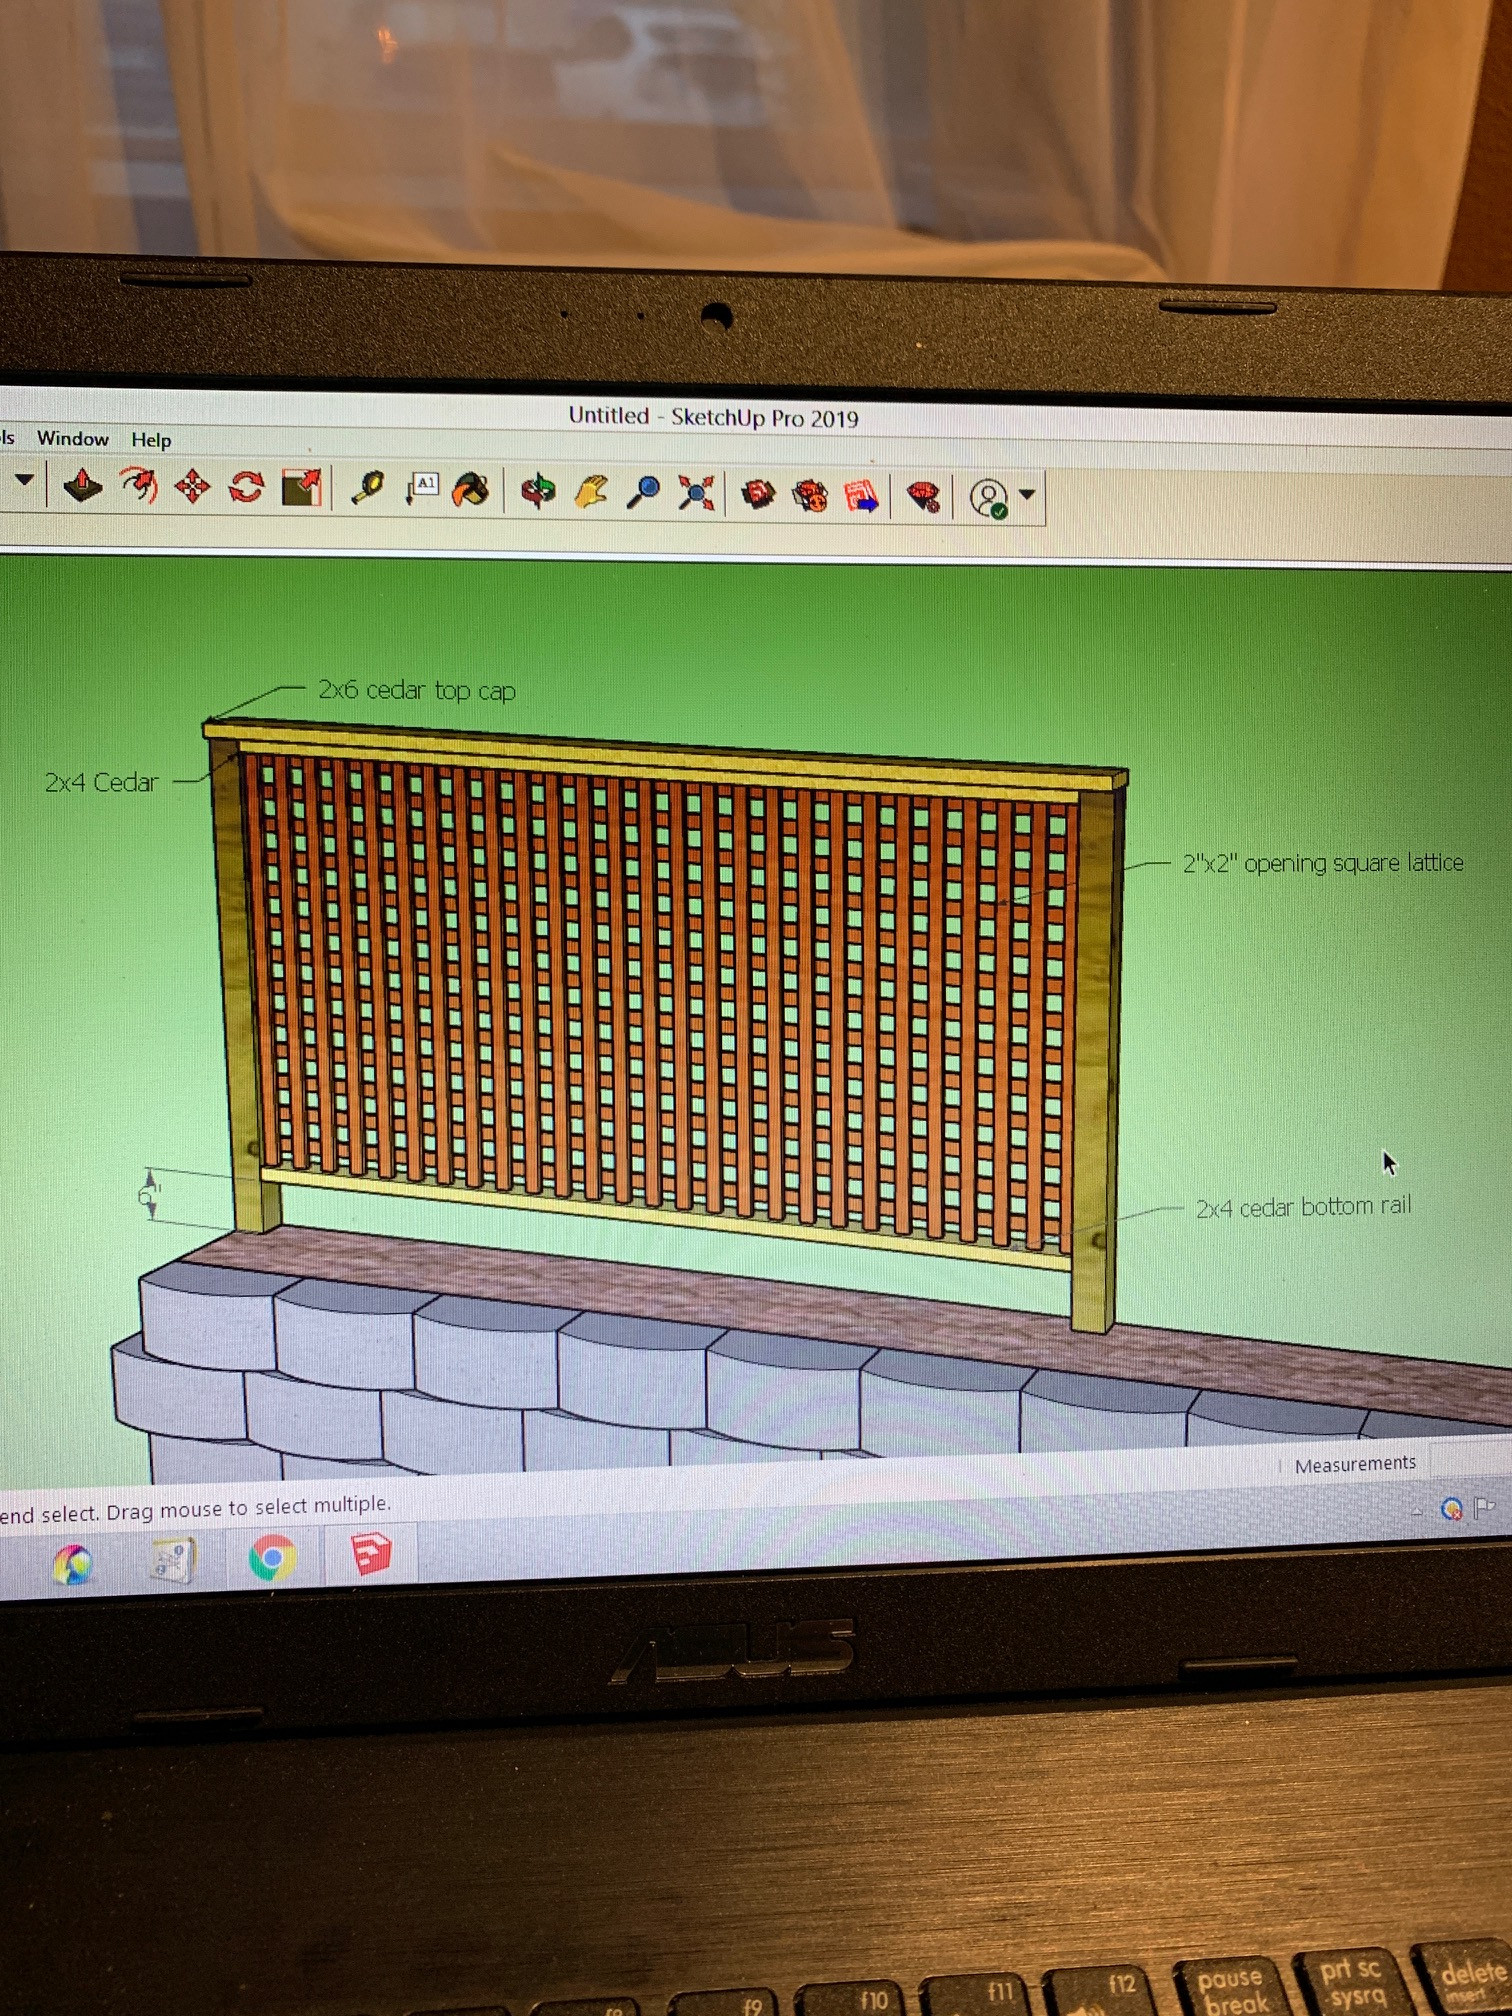Open the Window menu
The image size is (1512, 2016).
coord(73,438)
